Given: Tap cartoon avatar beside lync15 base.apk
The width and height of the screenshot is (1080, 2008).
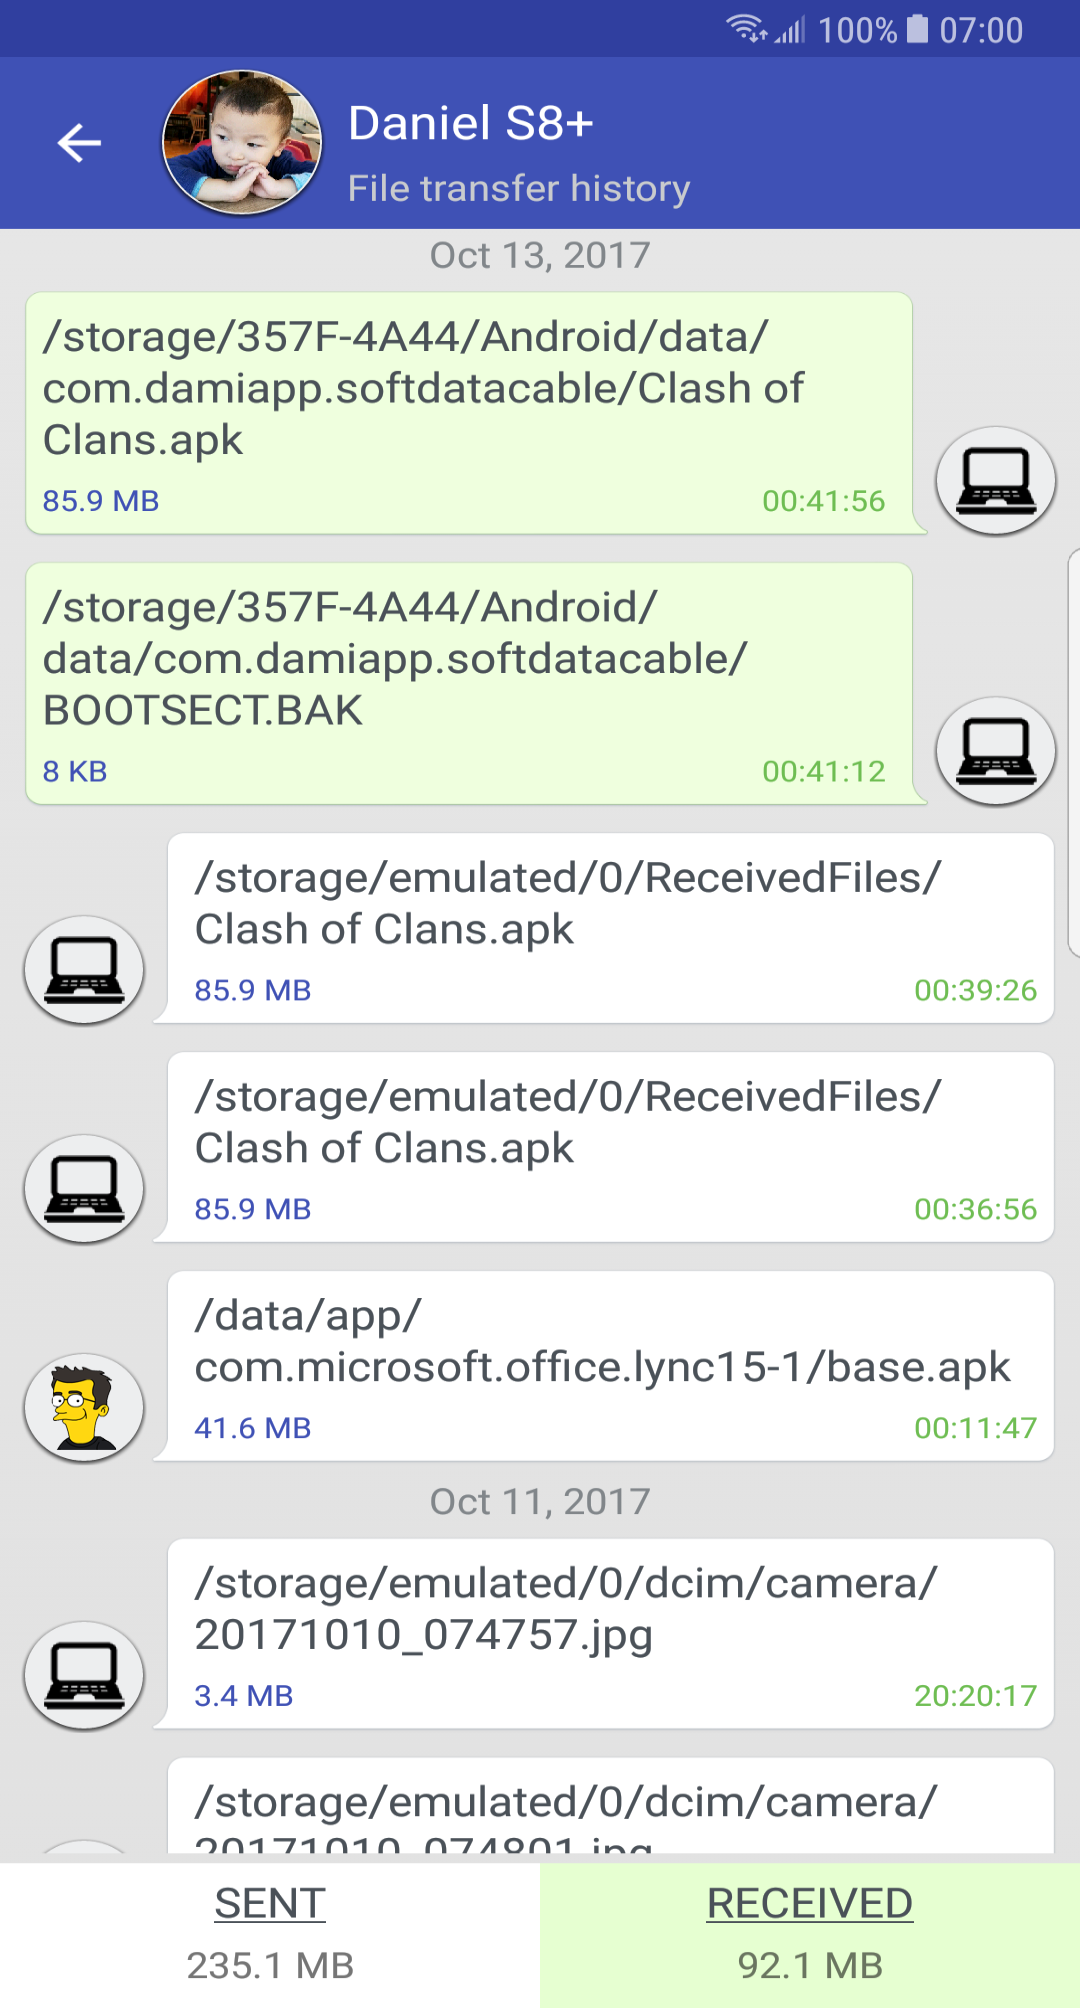Looking at the screenshot, I should [x=84, y=1408].
